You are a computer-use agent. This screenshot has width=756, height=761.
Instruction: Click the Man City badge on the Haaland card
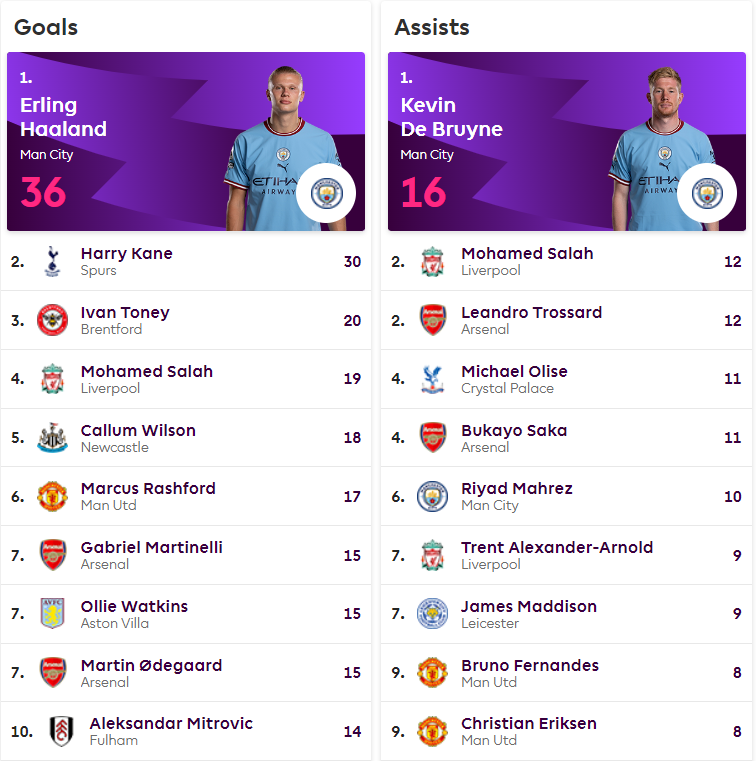tap(326, 193)
